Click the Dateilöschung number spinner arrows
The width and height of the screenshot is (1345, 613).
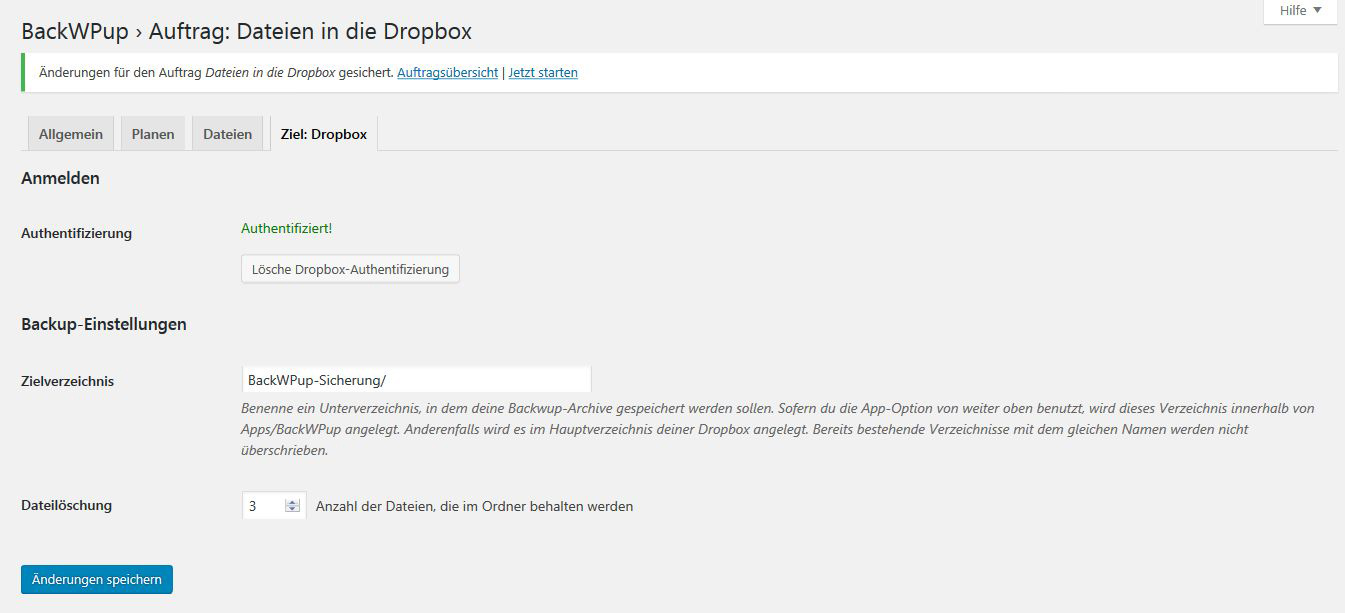293,506
